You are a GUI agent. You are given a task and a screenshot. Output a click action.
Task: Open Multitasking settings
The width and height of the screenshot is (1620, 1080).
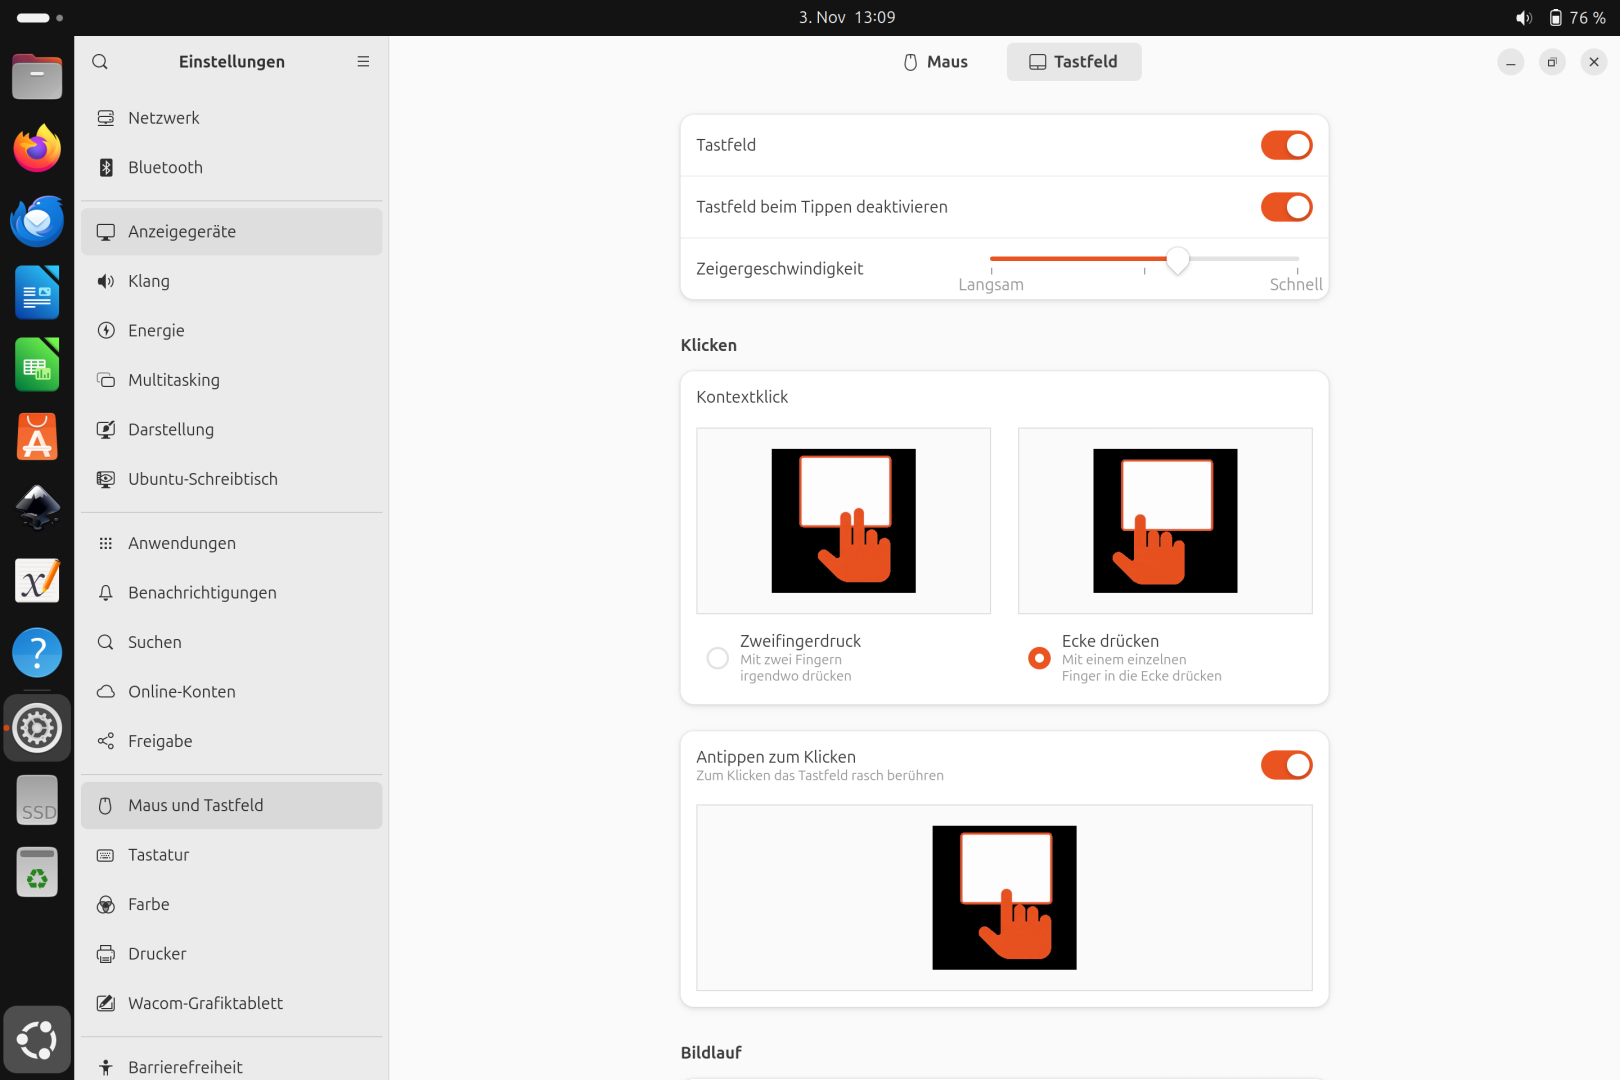[x=232, y=380]
